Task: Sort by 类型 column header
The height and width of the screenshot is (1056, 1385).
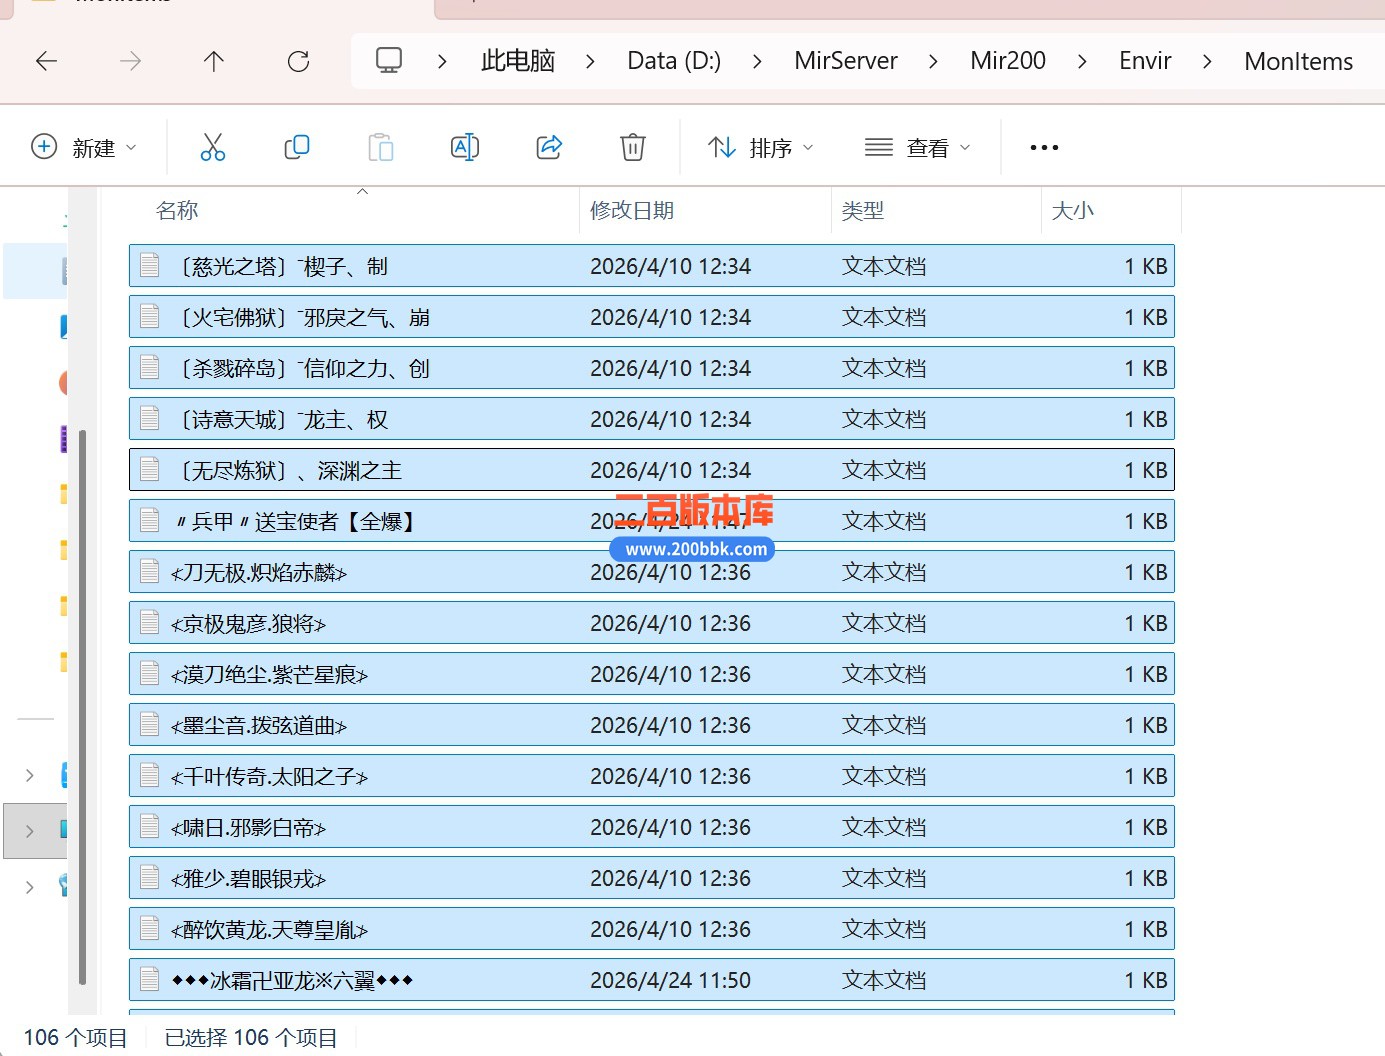Action: point(863,211)
